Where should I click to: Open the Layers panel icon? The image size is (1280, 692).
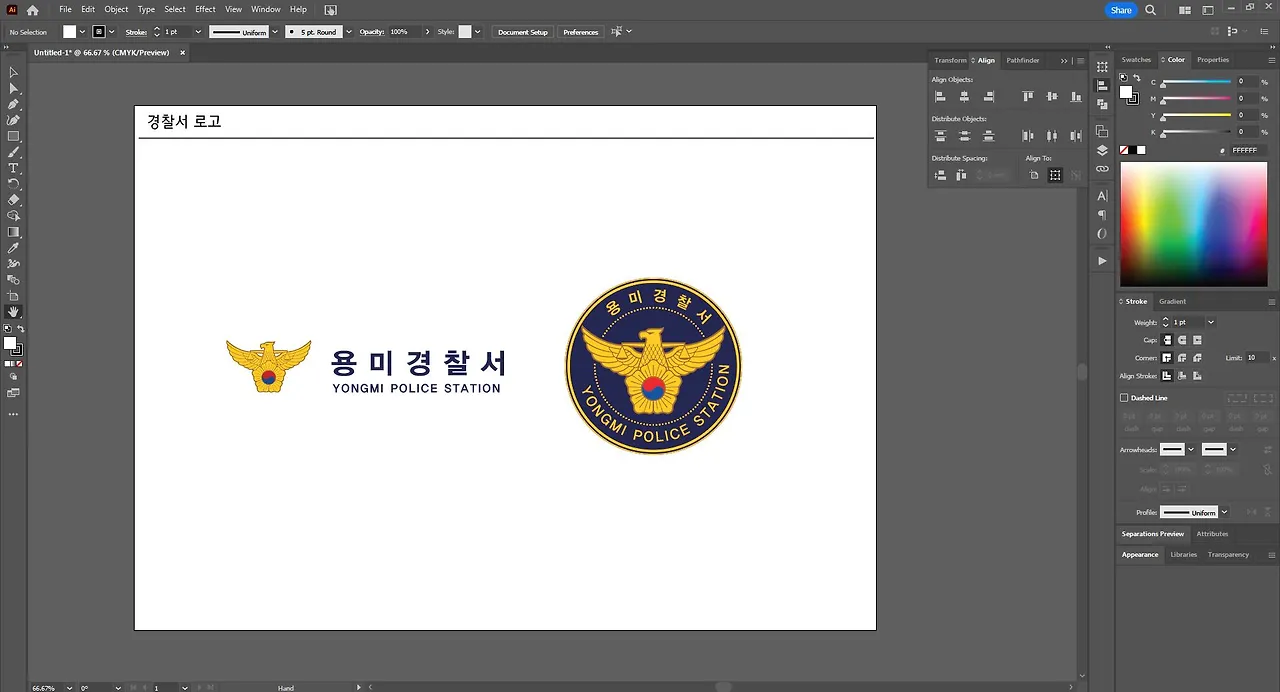(1102, 150)
